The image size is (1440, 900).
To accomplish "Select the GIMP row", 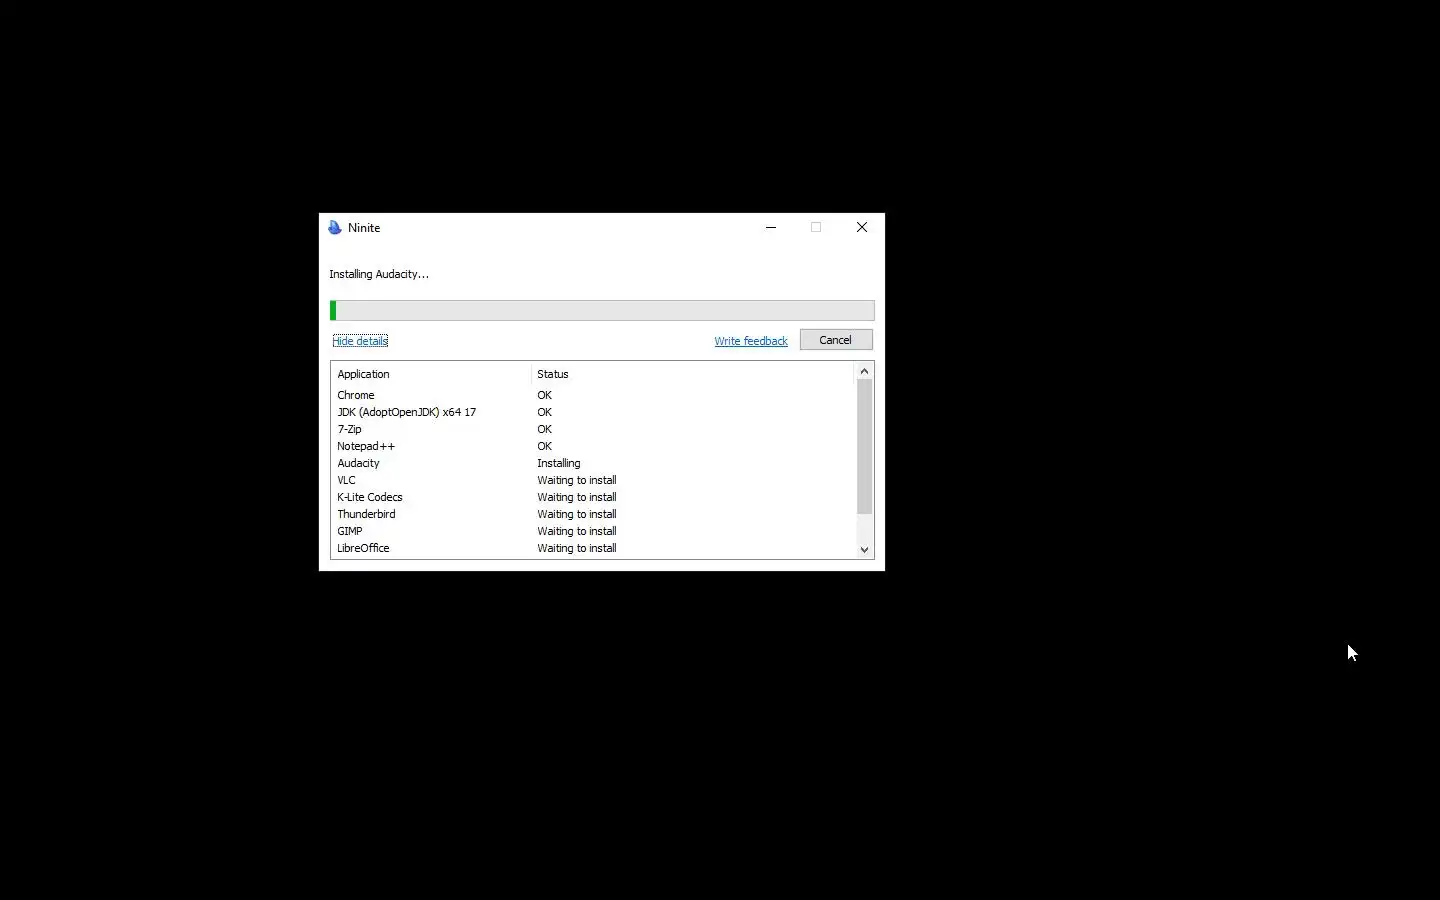I will [594, 531].
